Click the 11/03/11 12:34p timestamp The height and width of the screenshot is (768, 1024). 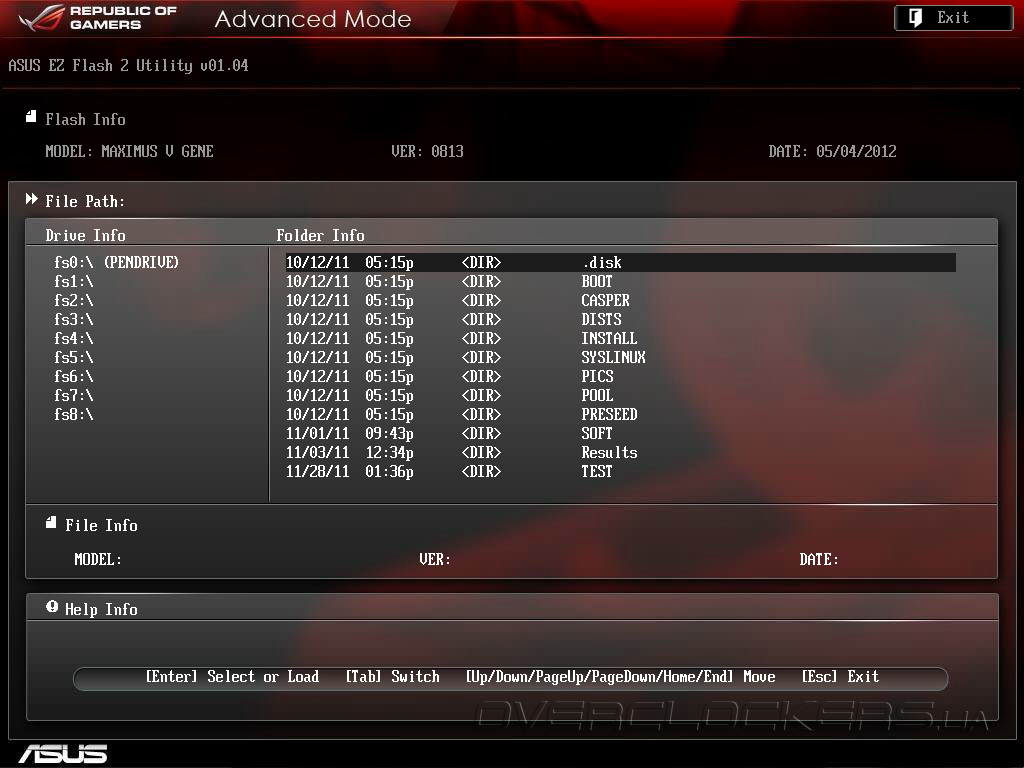(349, 452)
